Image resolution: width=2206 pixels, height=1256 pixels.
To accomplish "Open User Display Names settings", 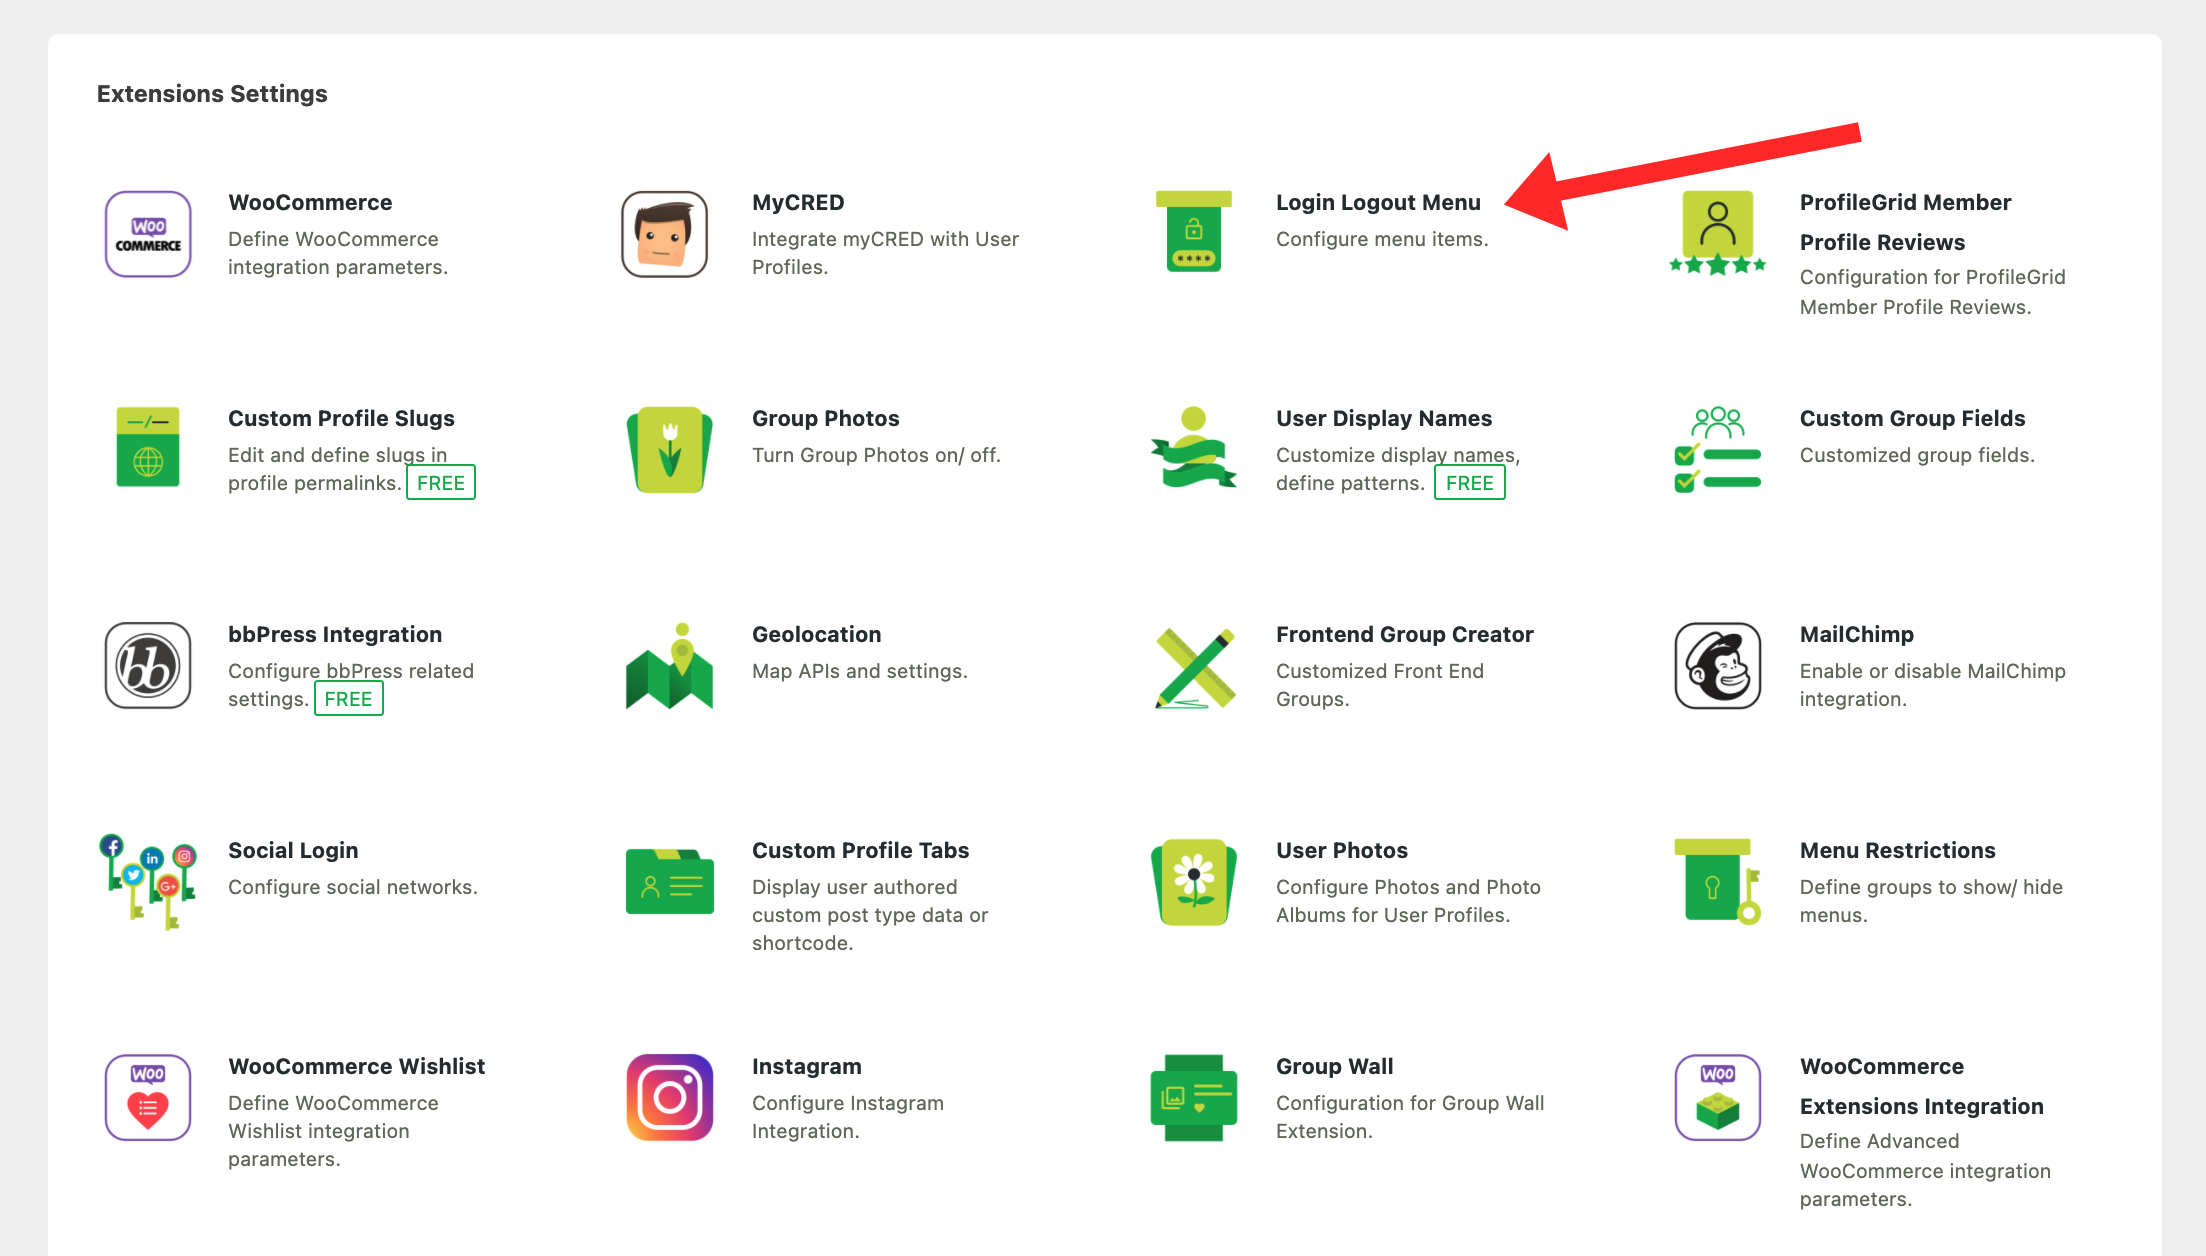I will pyautogui.click(x=1383, y=419).
